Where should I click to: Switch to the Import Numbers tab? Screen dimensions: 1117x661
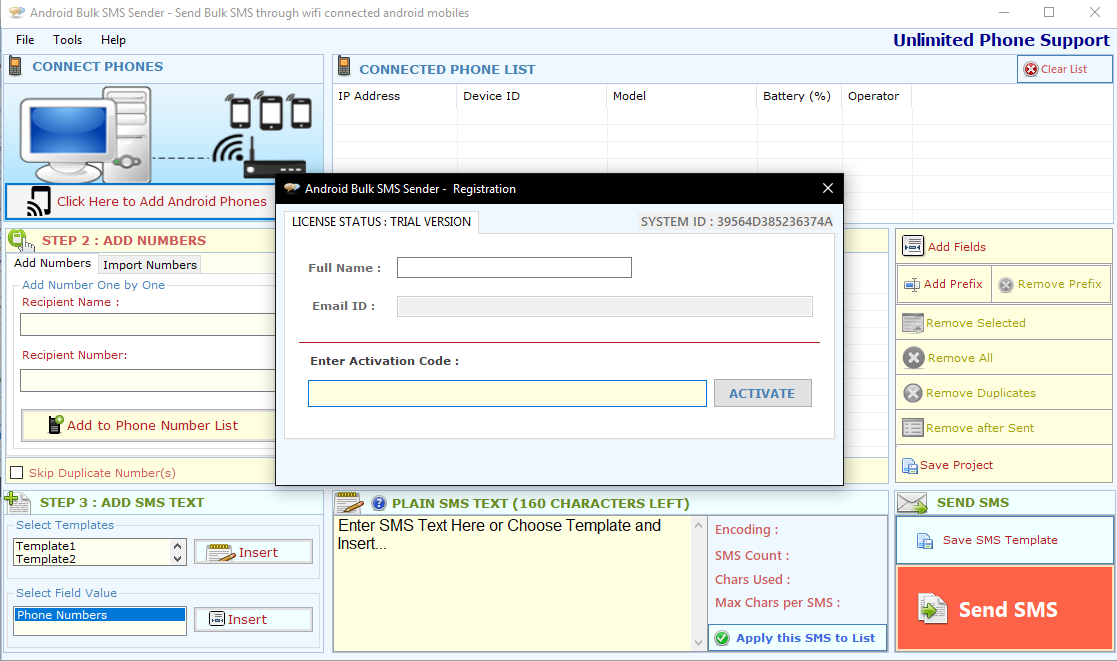(150, 265)
